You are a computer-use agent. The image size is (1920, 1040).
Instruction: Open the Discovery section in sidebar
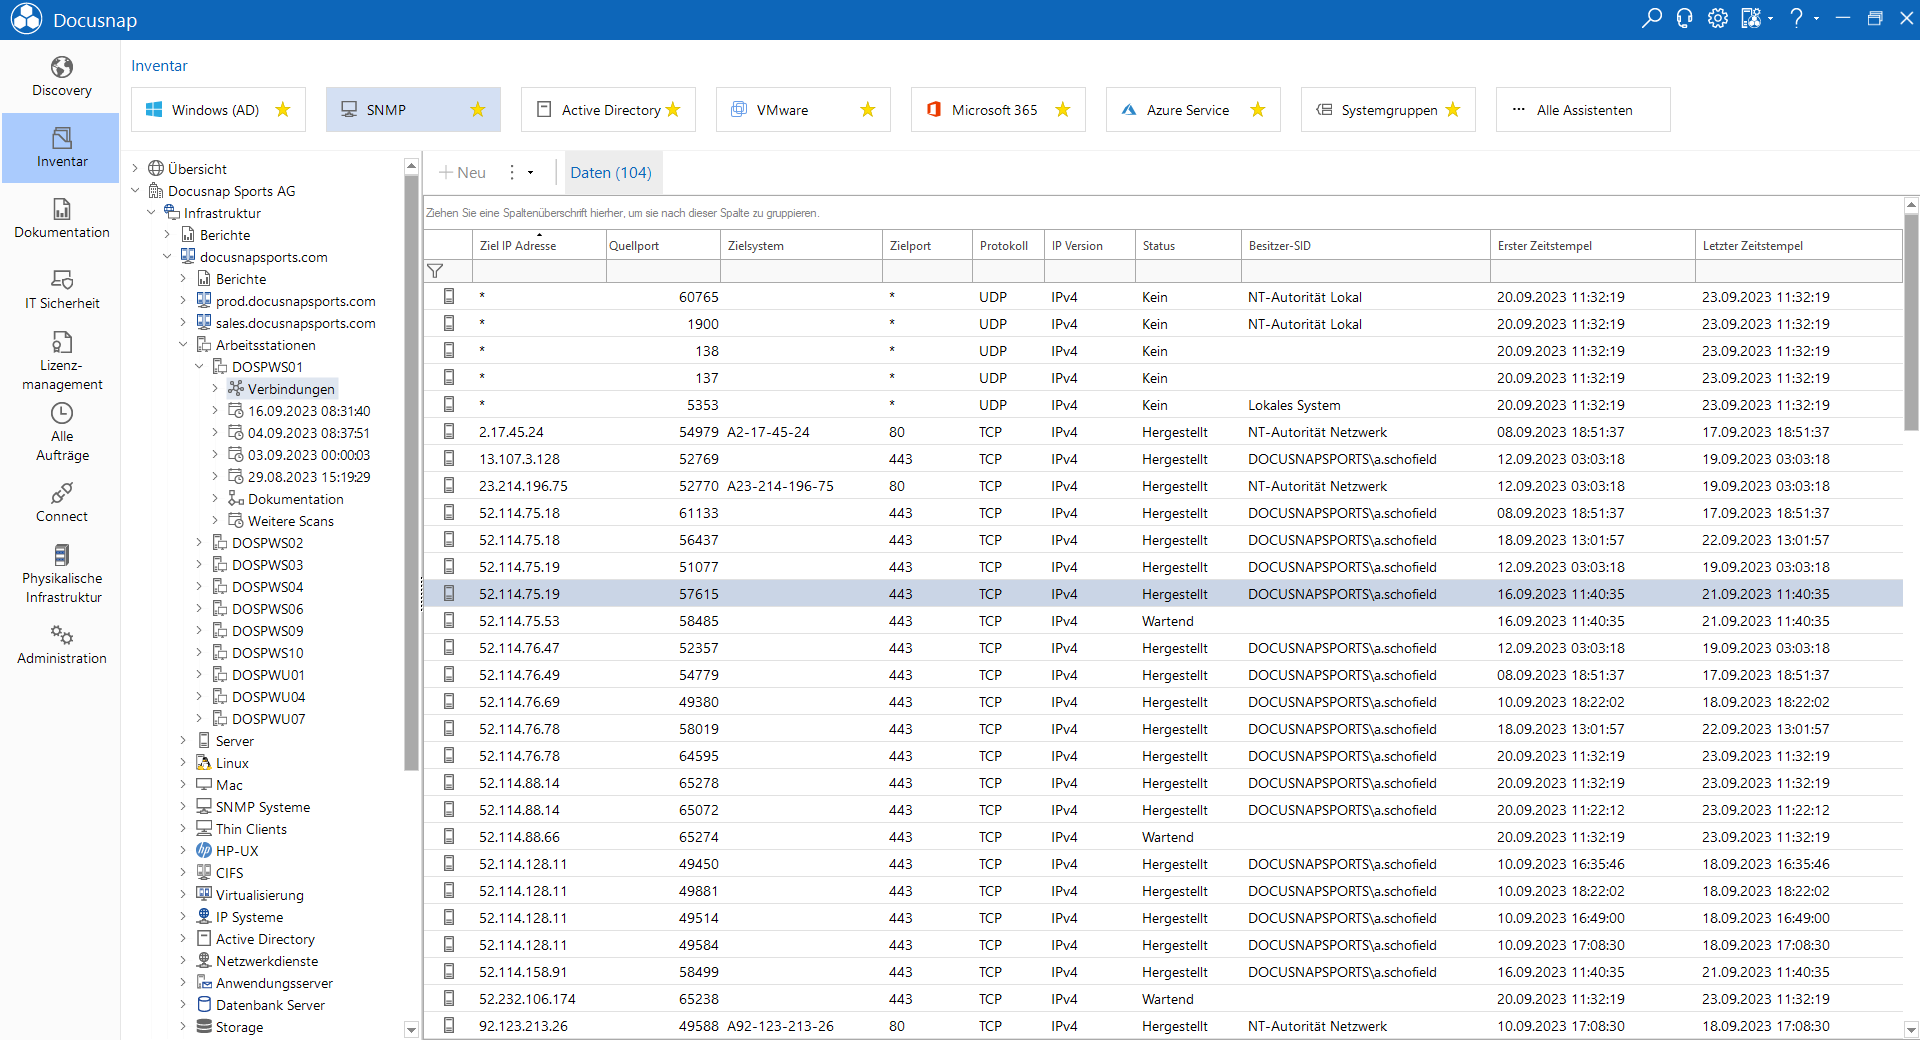coord(62,77)
